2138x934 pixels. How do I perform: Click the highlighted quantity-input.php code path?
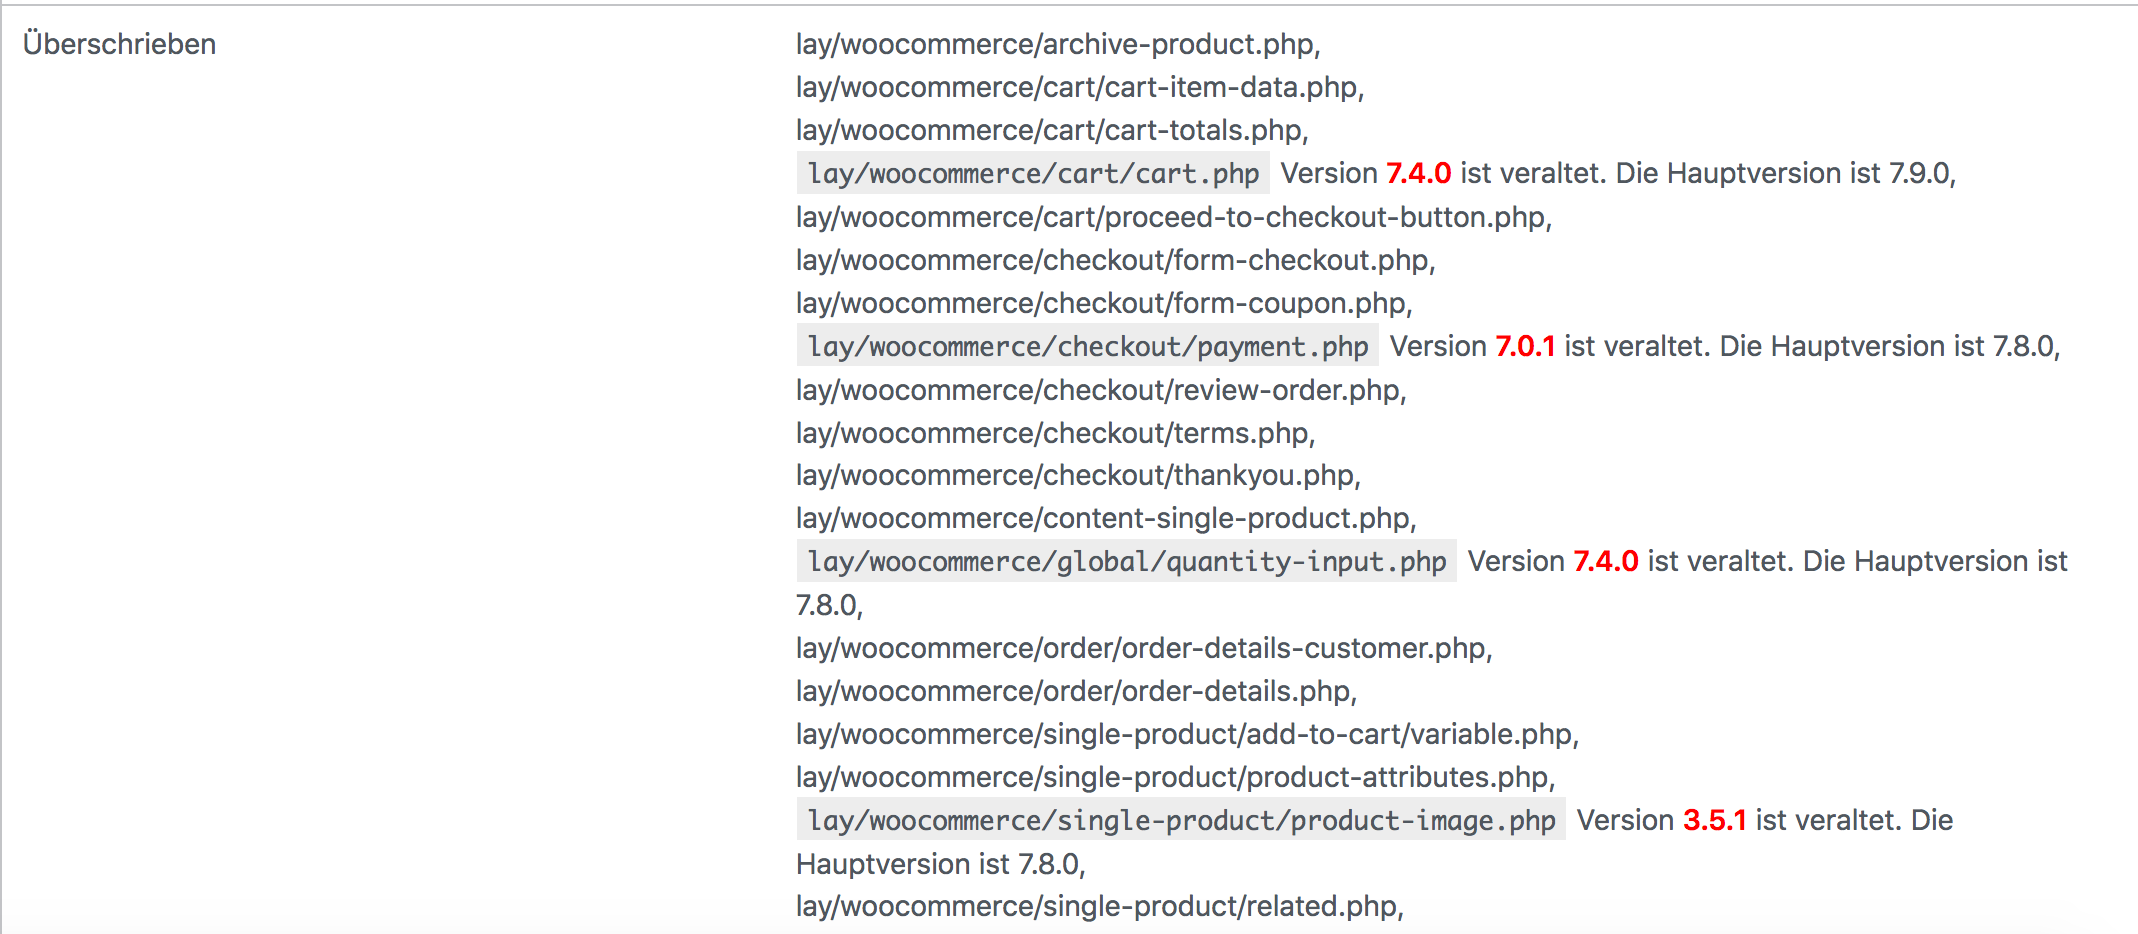click(x=1126, y=561)
